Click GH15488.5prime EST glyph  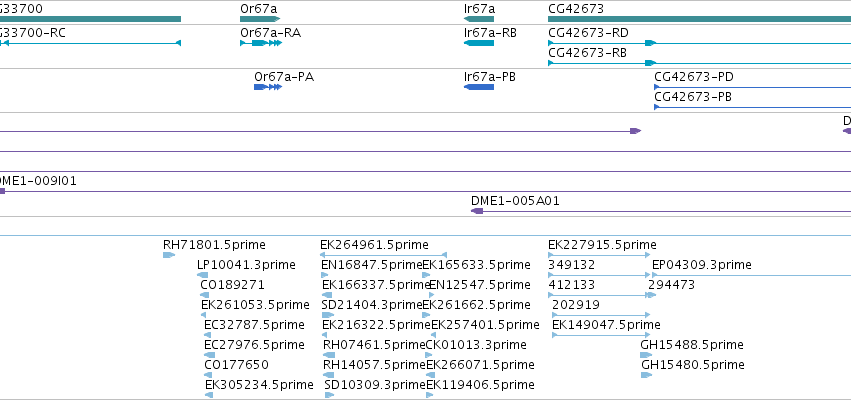pyautogui.click(x=646, y=355)
